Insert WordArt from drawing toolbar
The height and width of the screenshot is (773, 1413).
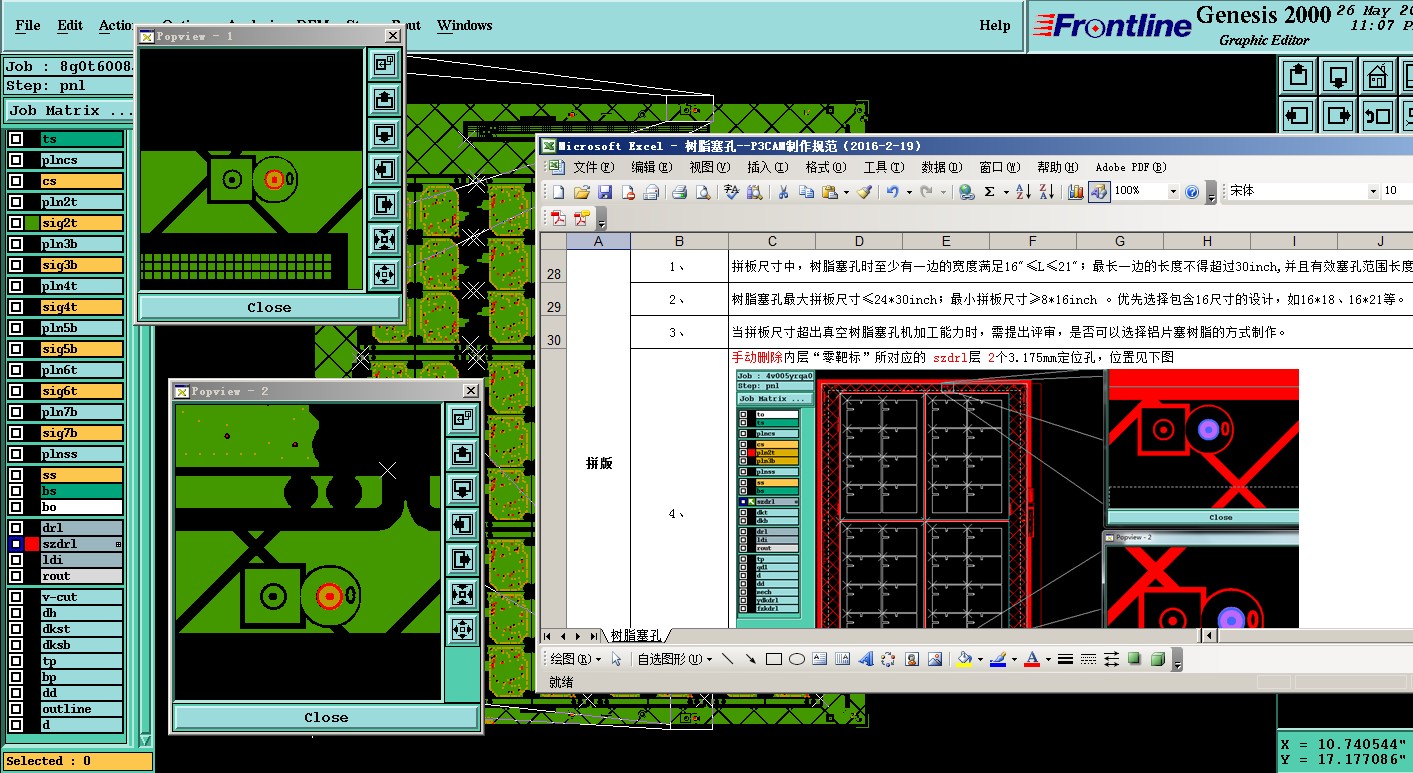coord(865,659)
